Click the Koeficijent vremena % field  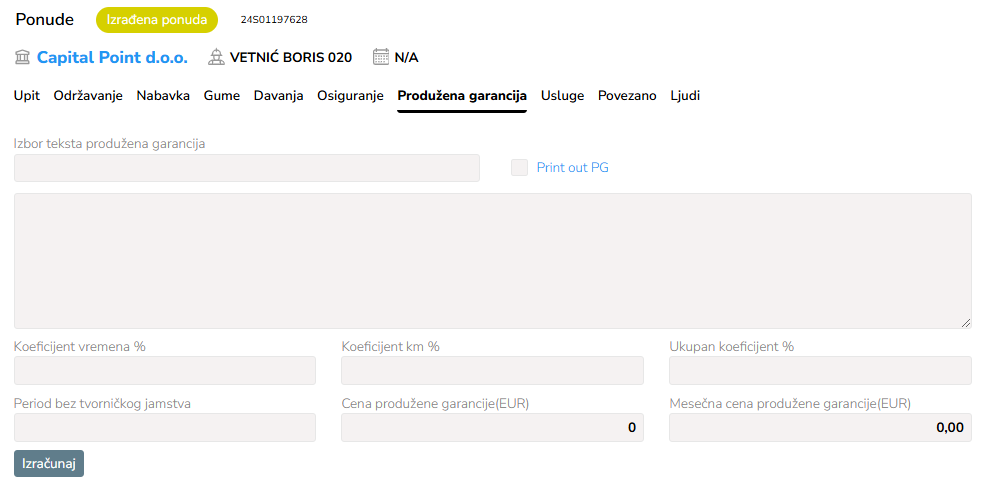165,371
